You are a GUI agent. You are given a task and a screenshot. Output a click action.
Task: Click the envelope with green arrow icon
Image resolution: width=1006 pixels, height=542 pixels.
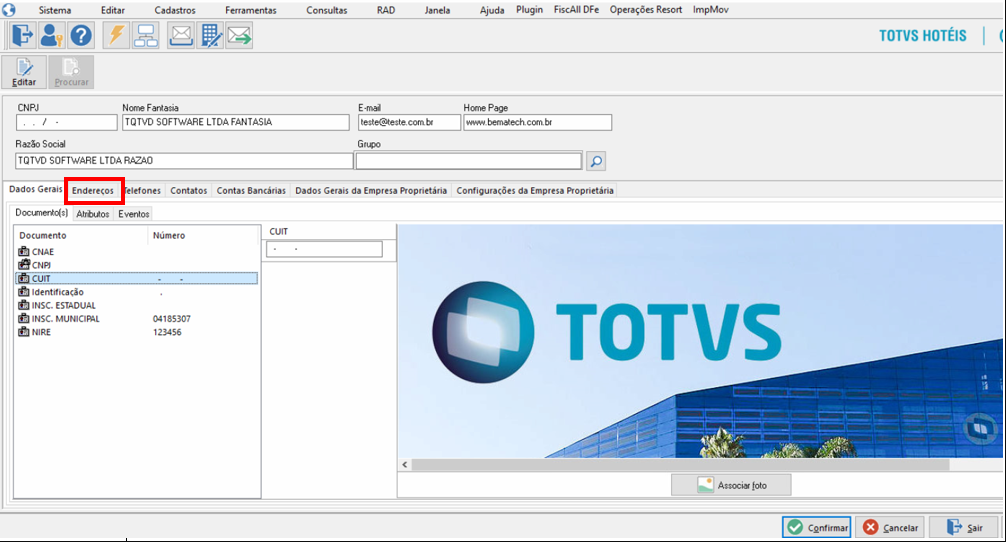(239, 35)
